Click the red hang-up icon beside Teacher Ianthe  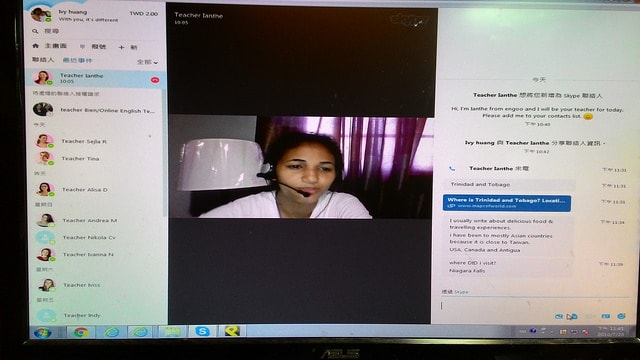155,80
